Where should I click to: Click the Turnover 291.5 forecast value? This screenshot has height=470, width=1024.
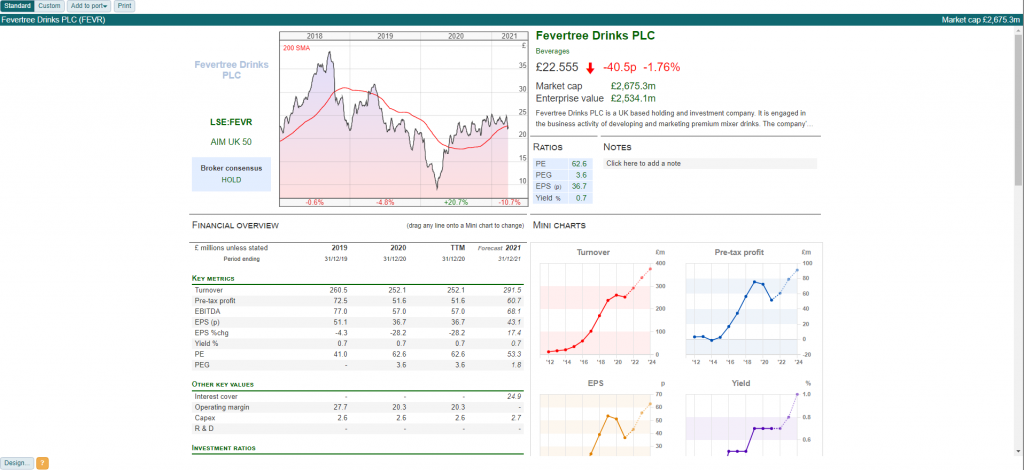tap(513, 290)
